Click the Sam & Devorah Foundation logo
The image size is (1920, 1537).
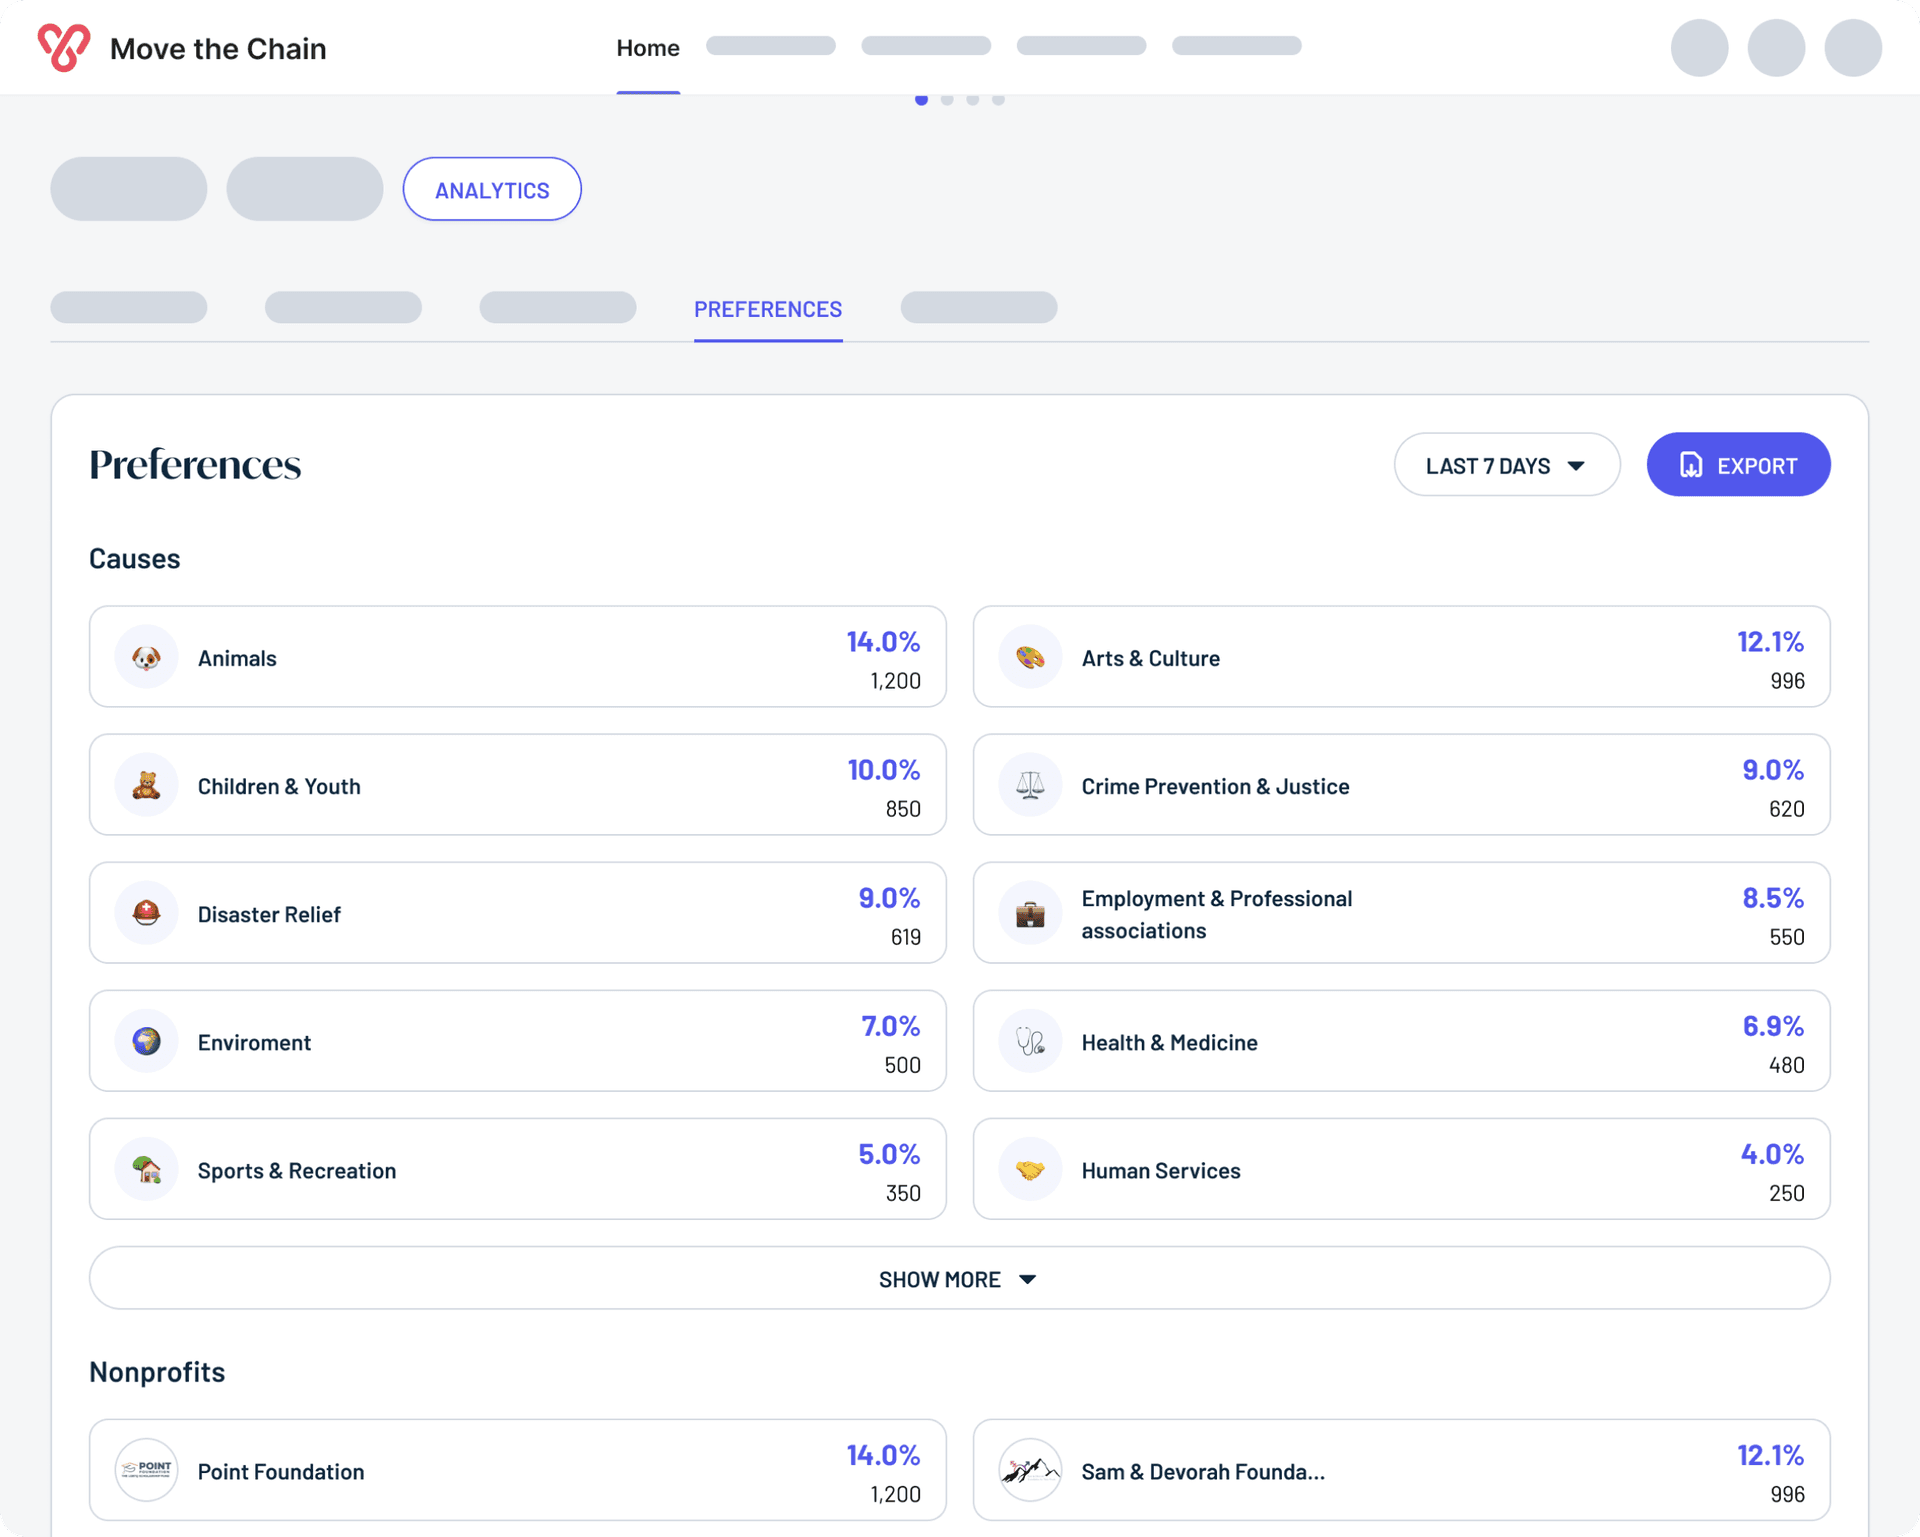(1030, 1470)
